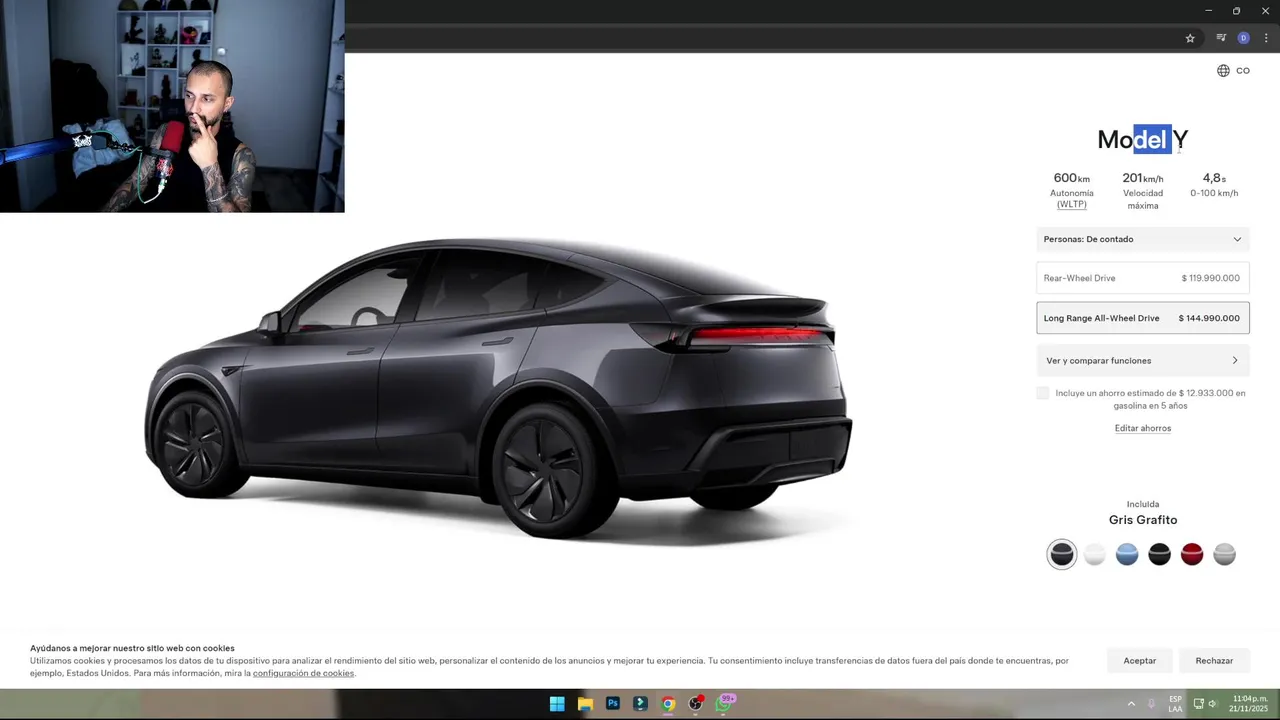Click the Ayúdanos a mejorar cookies heading

[x=132, y=649]
